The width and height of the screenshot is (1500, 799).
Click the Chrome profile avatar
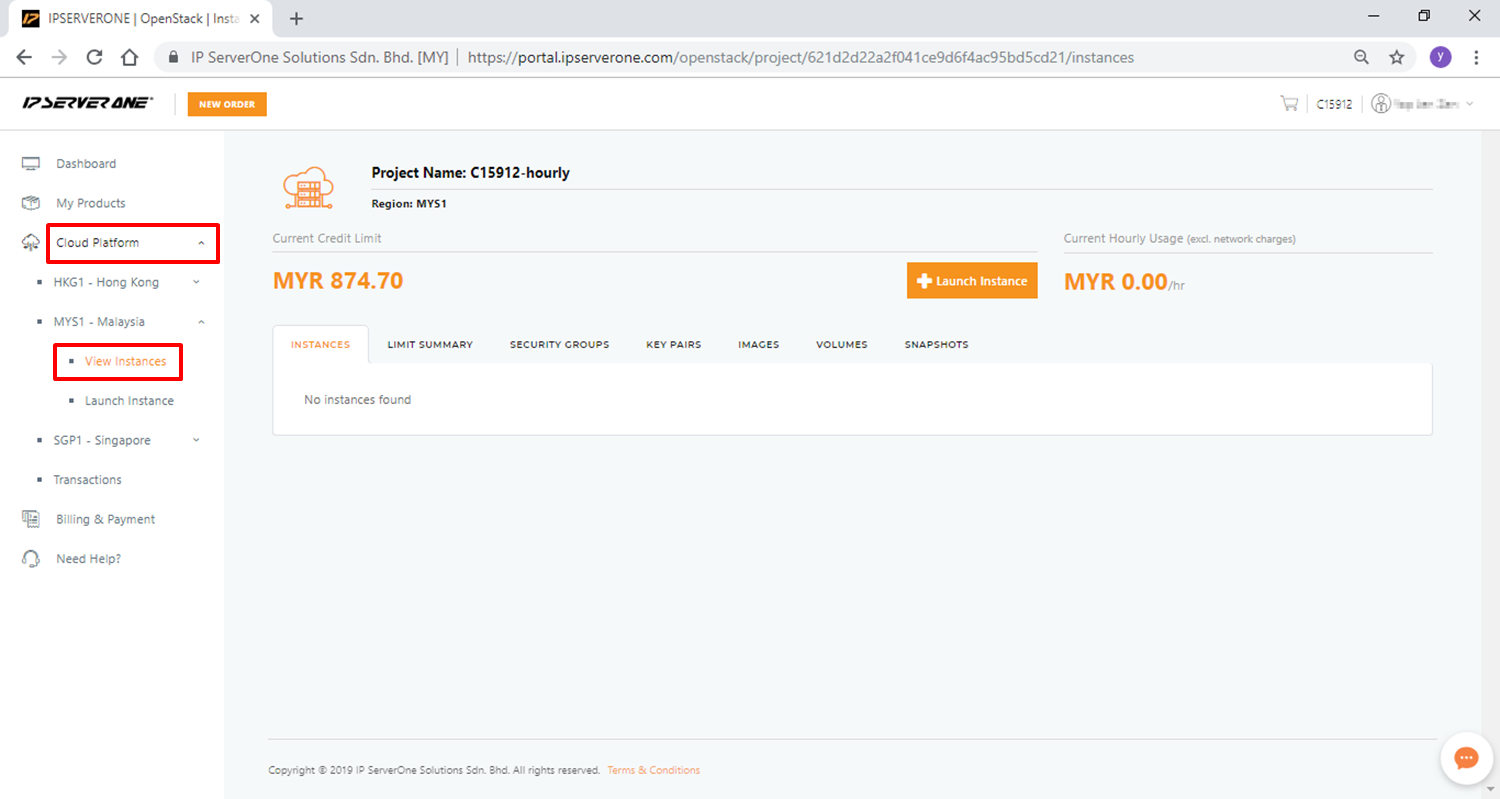click(1440, 57)
